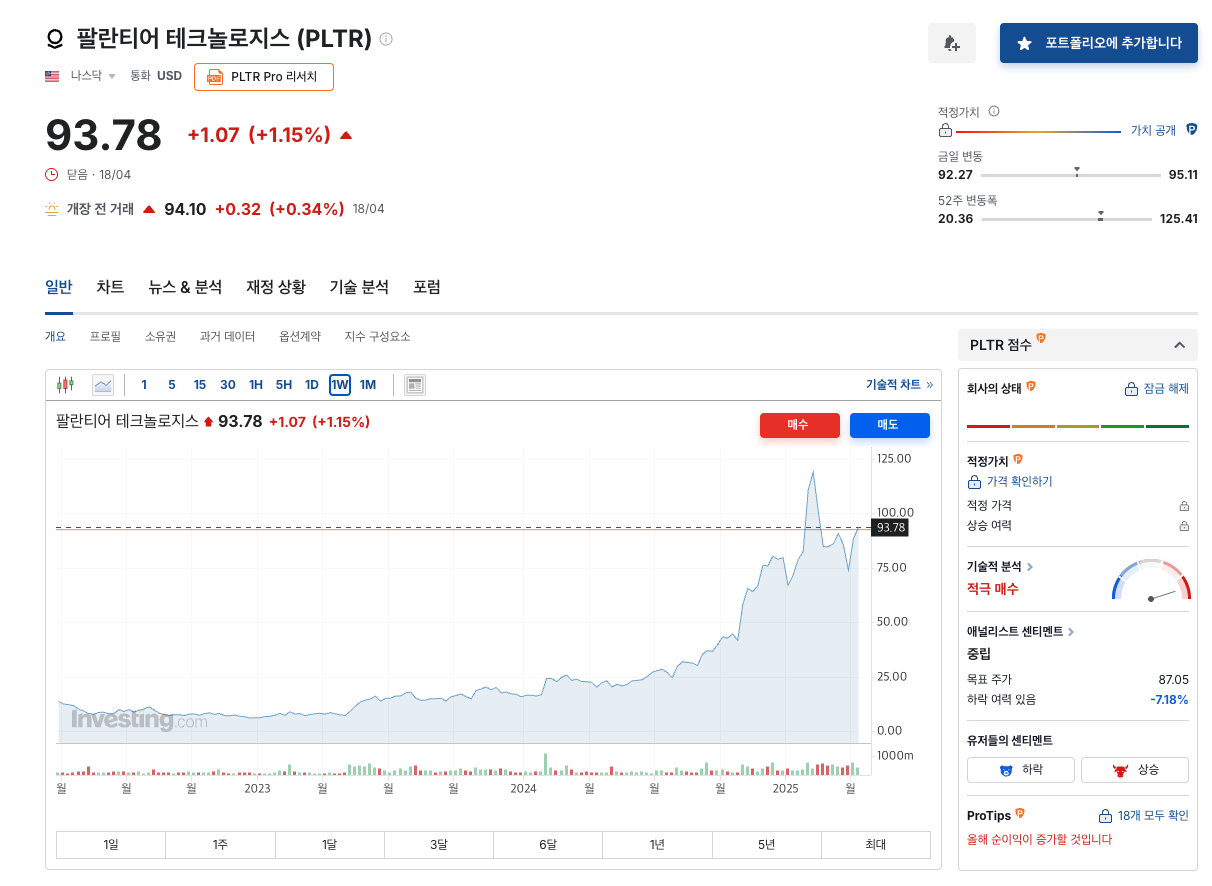1212x886 pixels.
Task: Open PLTR Pro 리서치 button
Action: (x=264, y=77)
